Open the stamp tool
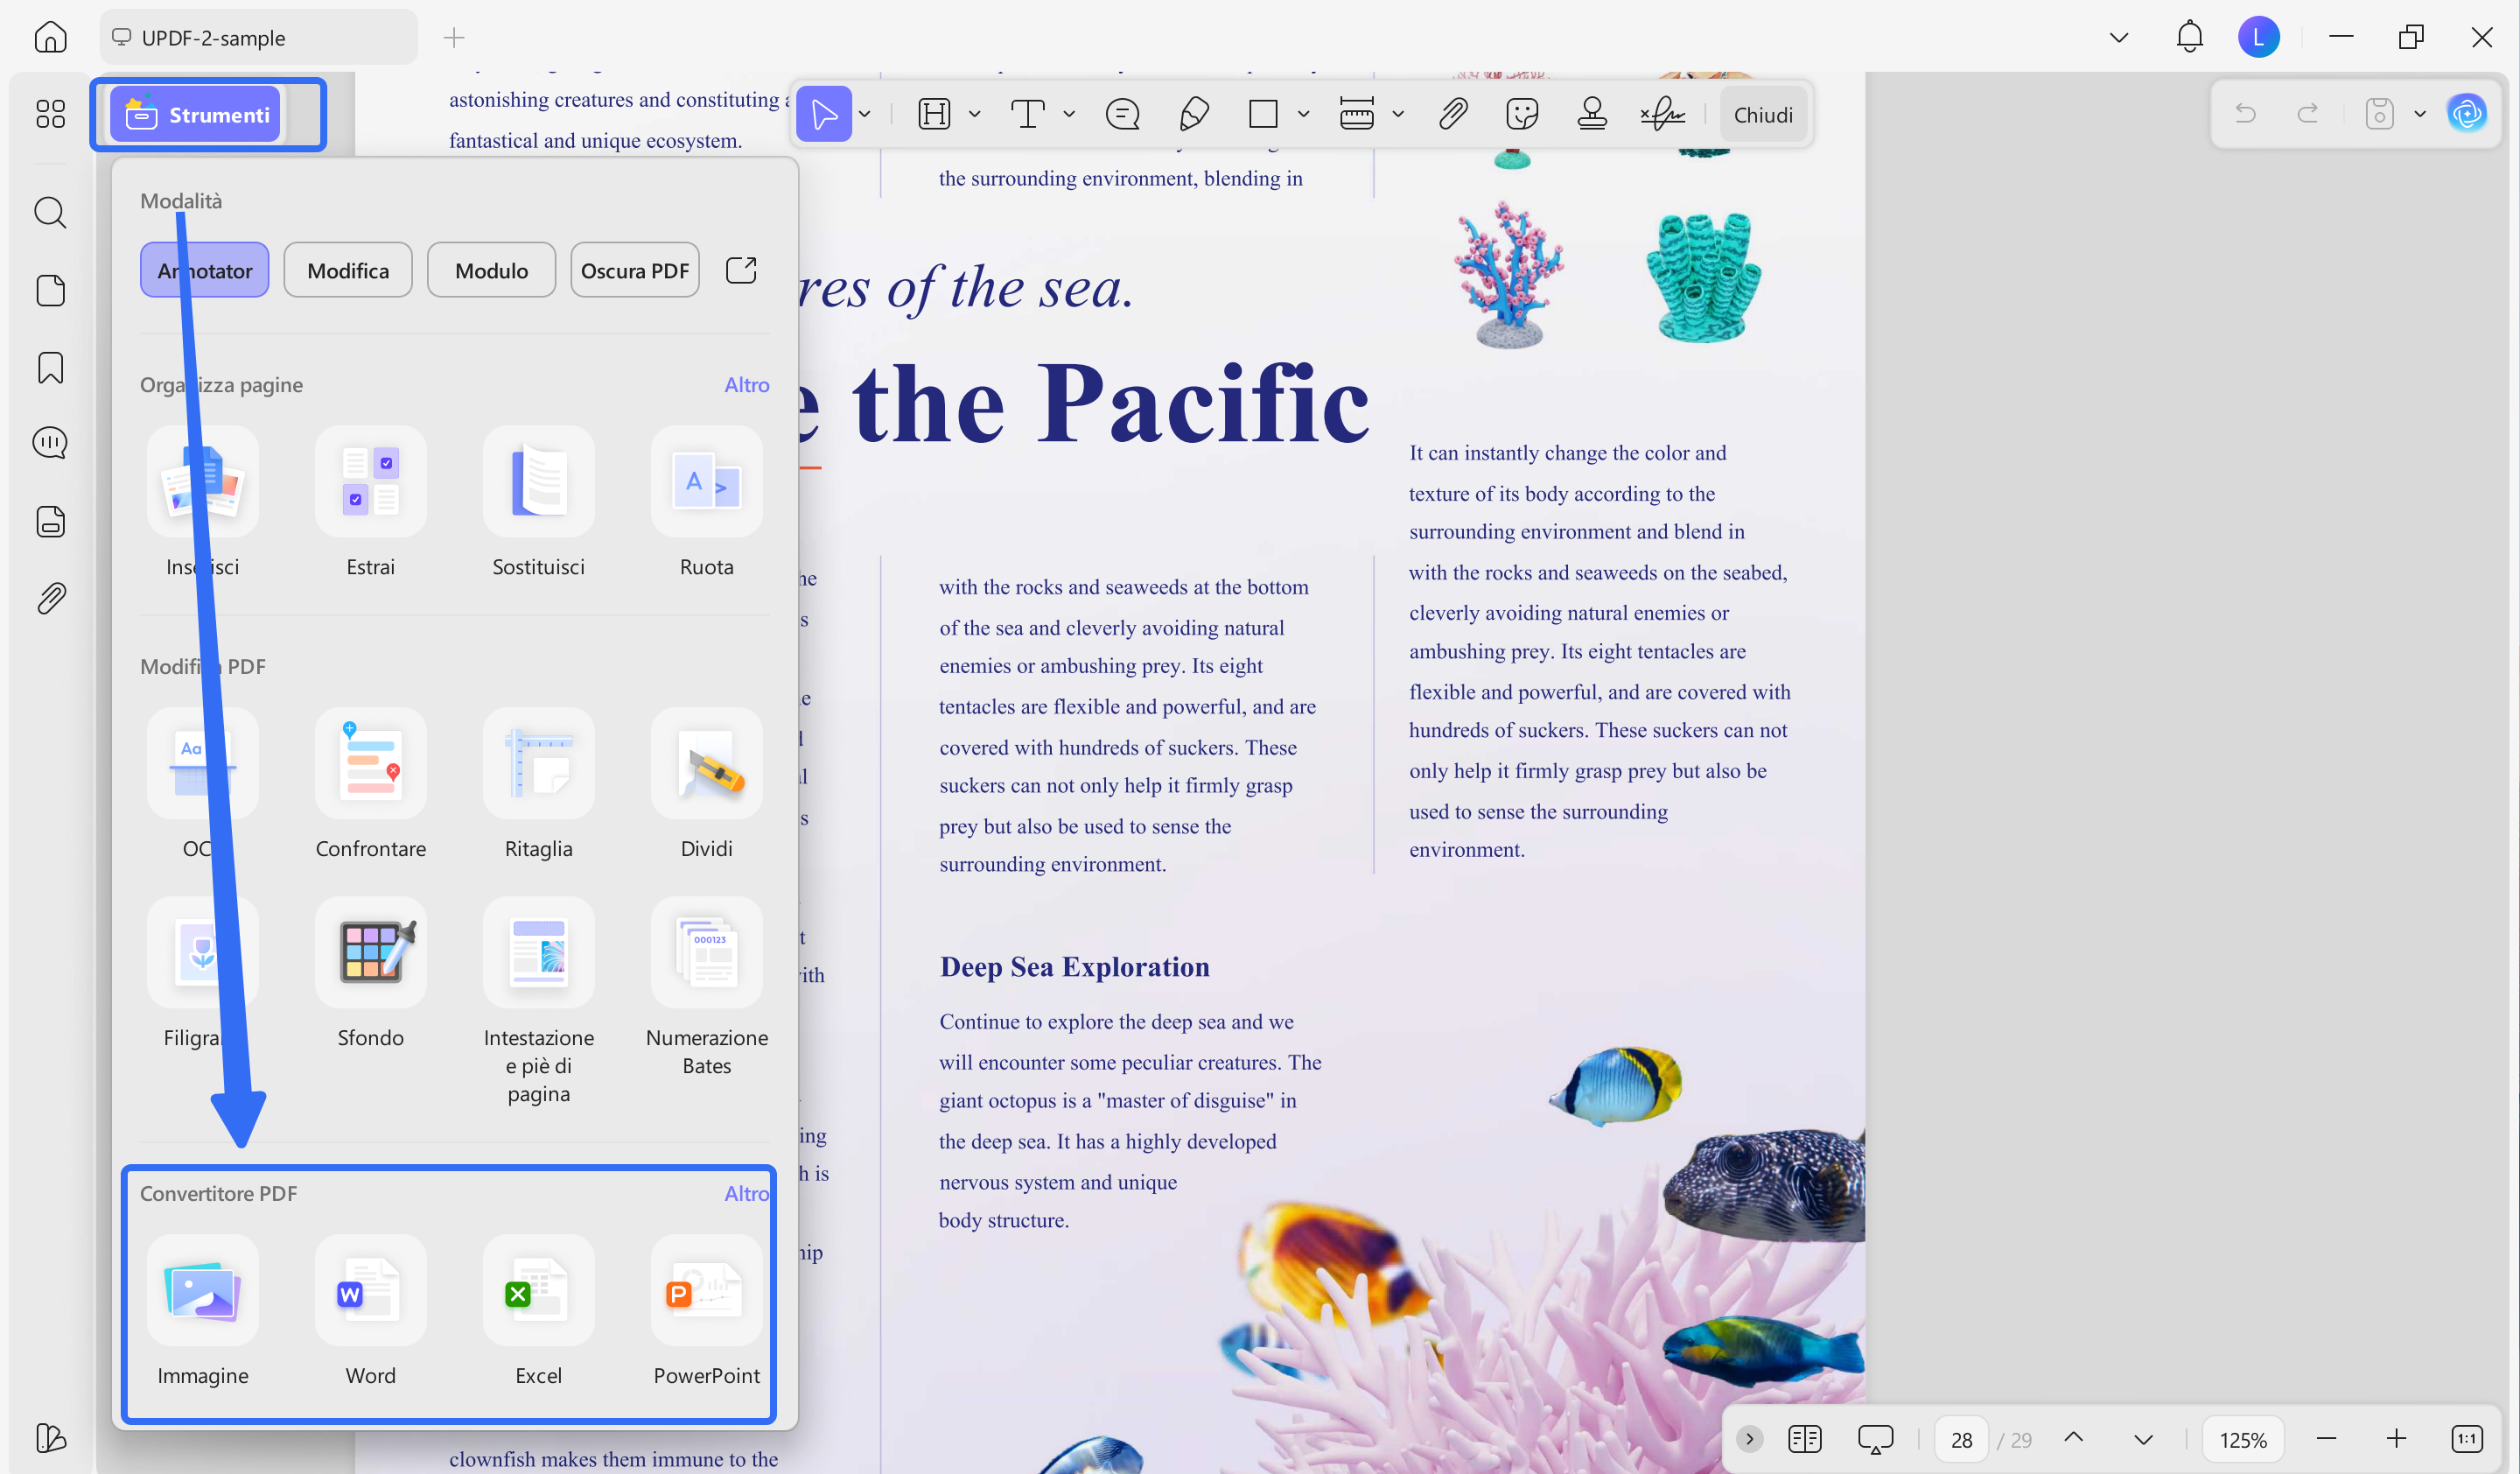This screenshot has height=1474, width=2520. pos(1592,114)
